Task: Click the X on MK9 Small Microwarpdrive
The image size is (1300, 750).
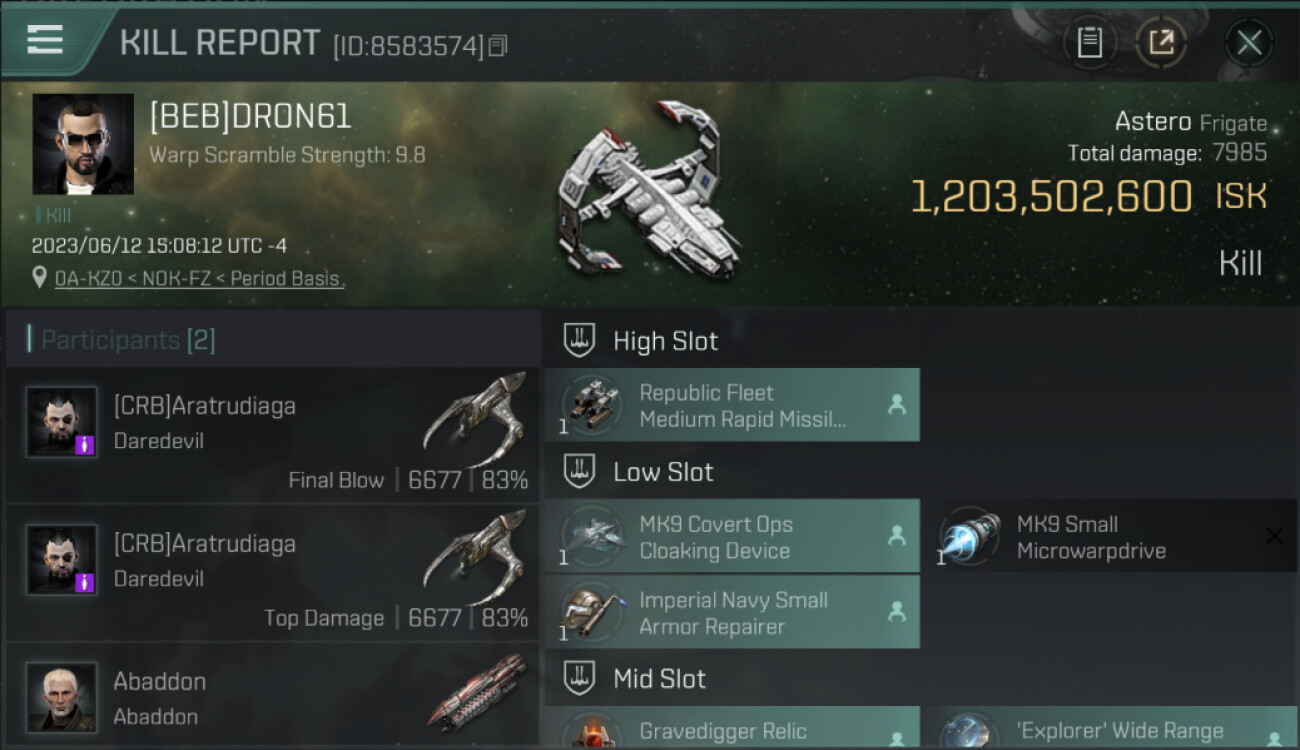Action: pos(1274,536)
